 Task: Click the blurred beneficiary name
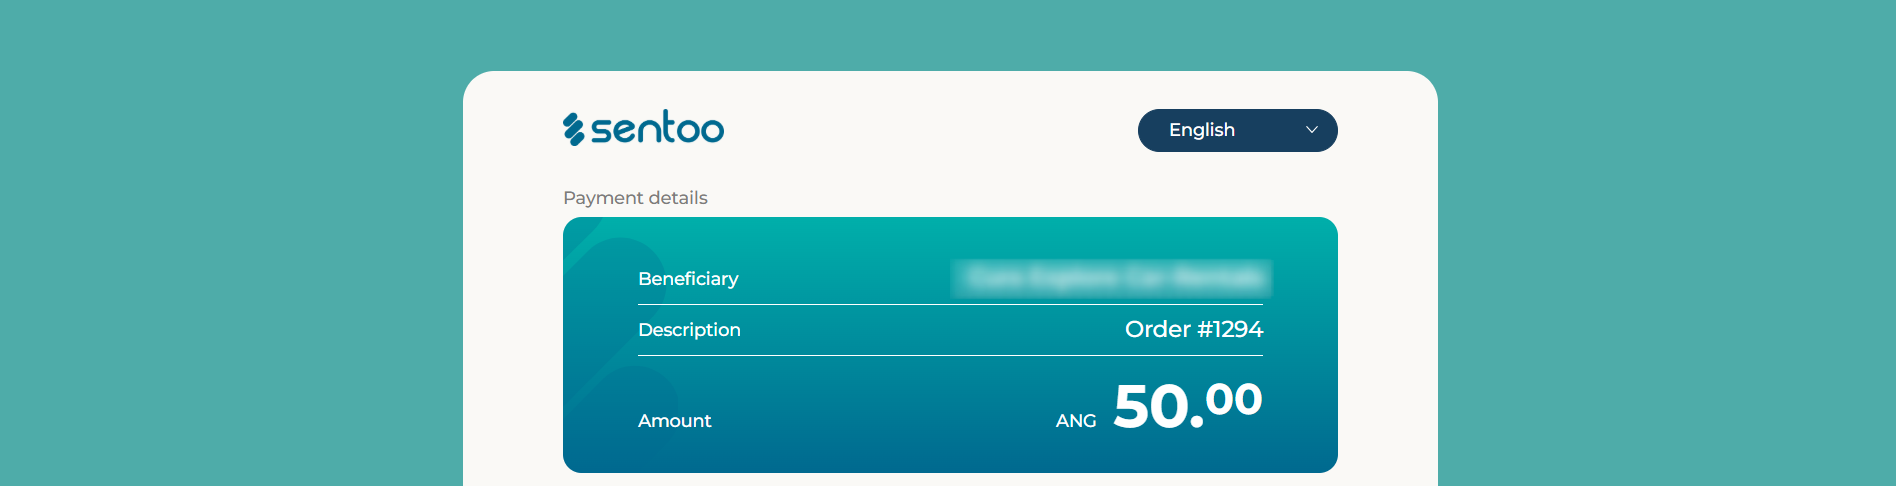(1112, 278)
